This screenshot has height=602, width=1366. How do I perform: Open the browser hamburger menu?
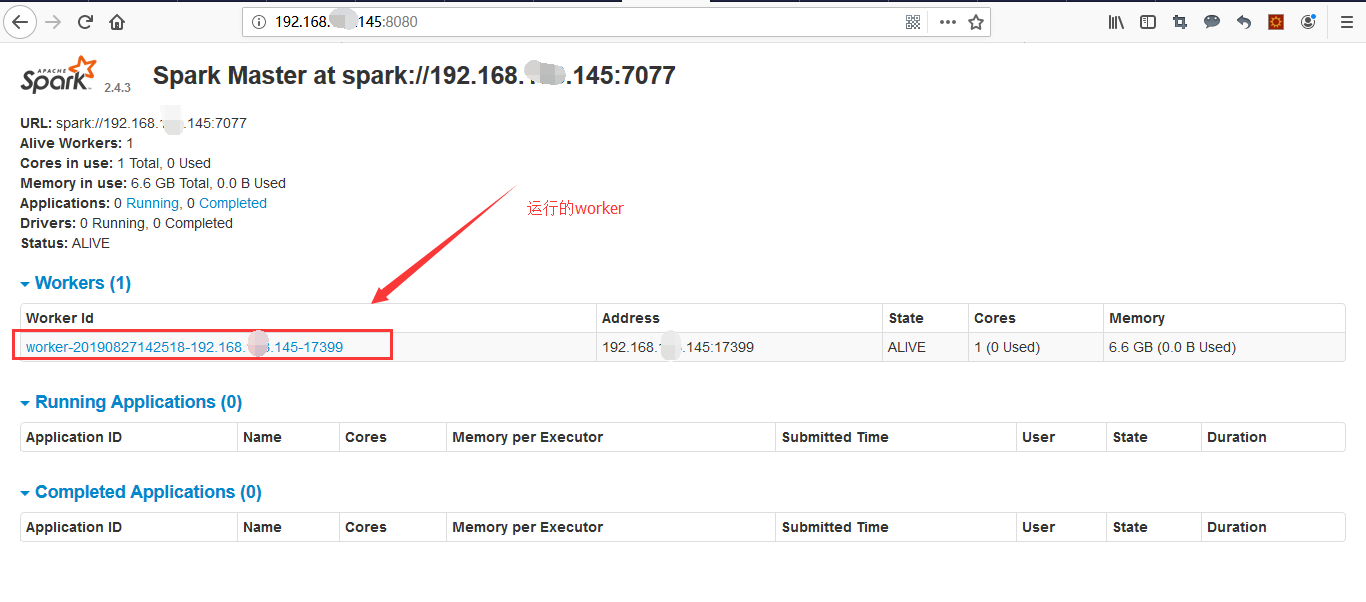pos(1347,22)
